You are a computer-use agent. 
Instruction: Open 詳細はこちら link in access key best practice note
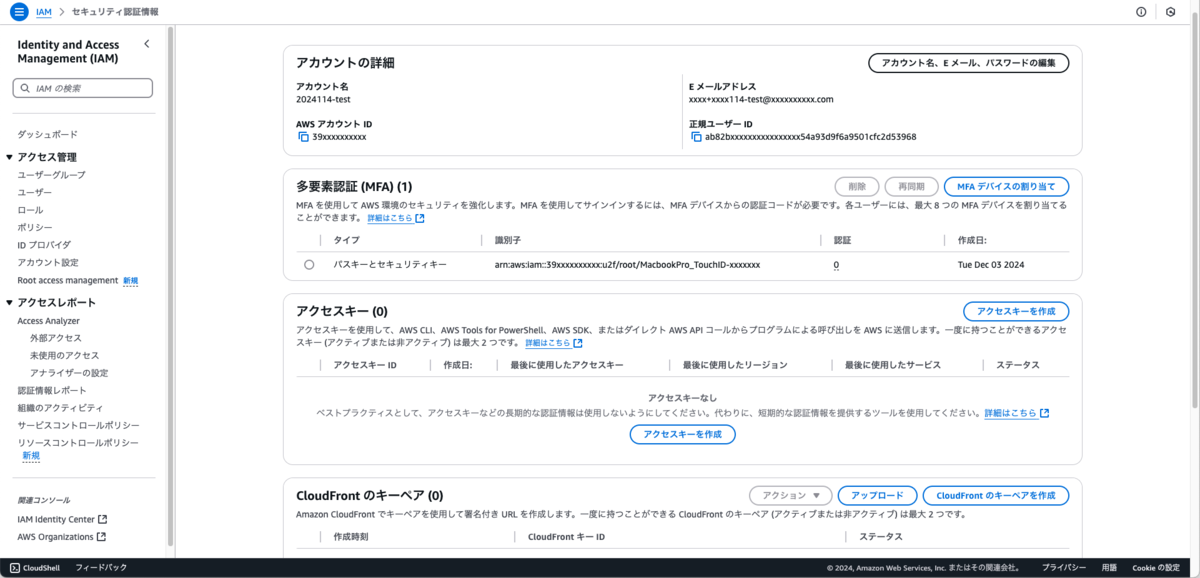(x=1010, y=413)
